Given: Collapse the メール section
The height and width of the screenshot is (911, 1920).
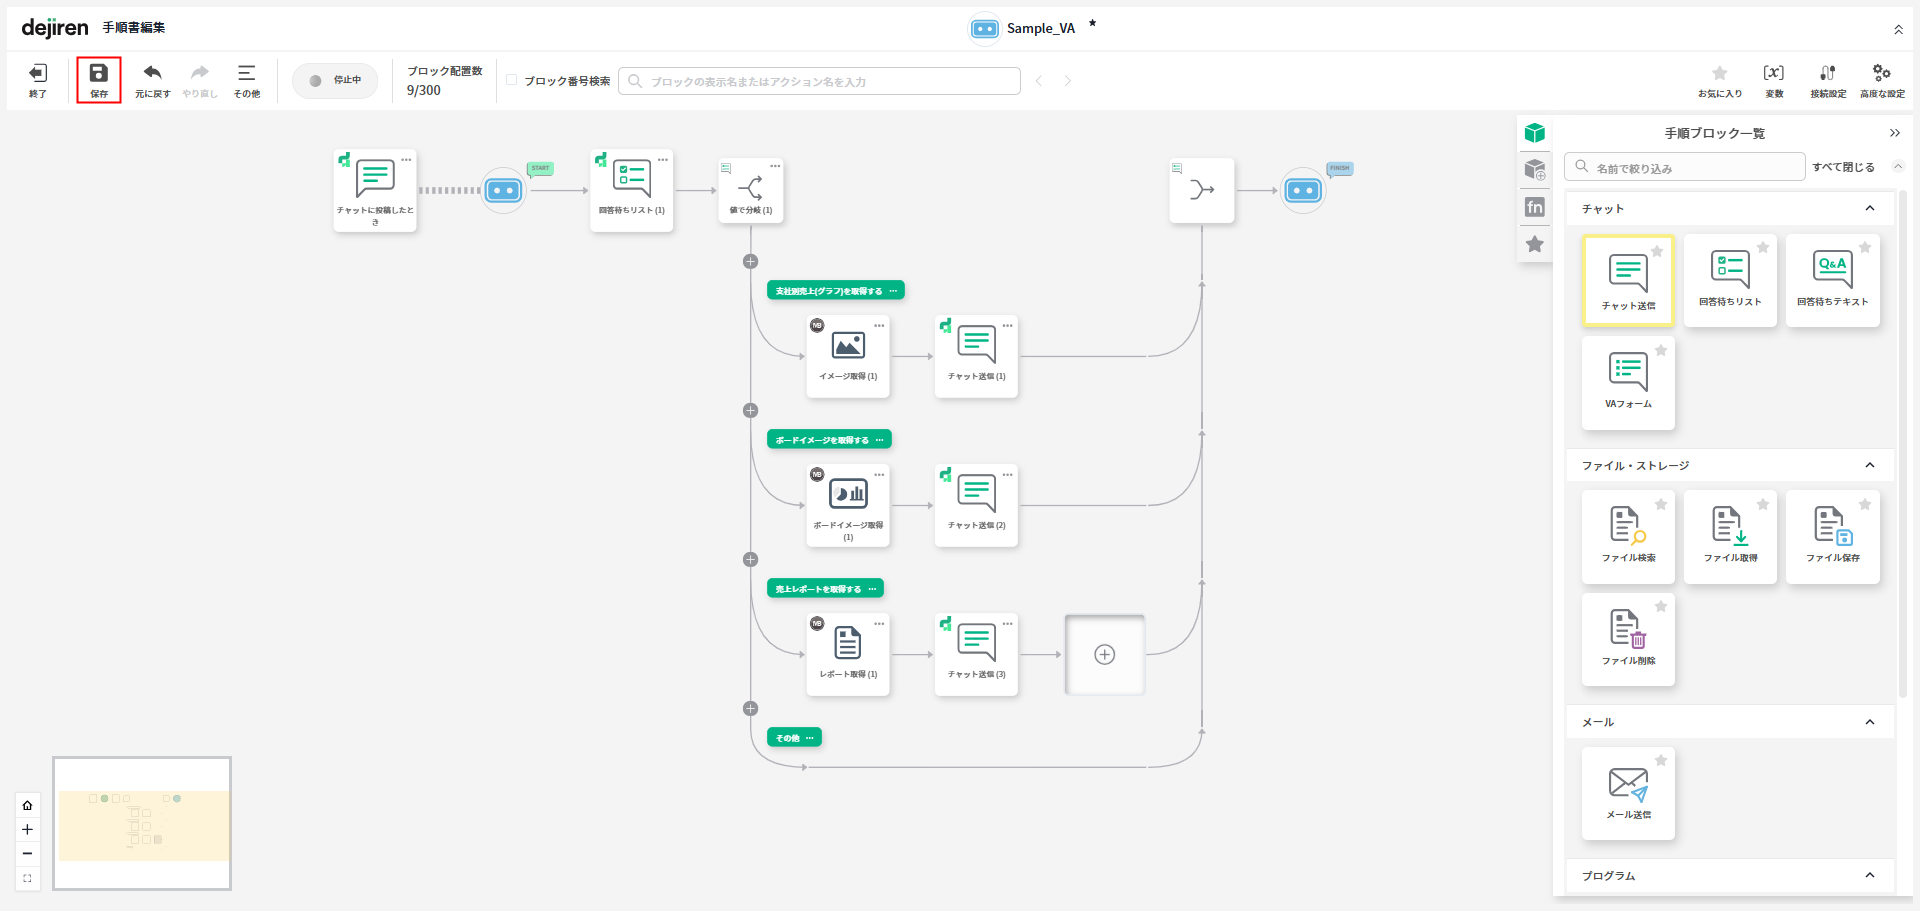Looking at the screenshot, I should (x=1869, y=722).
